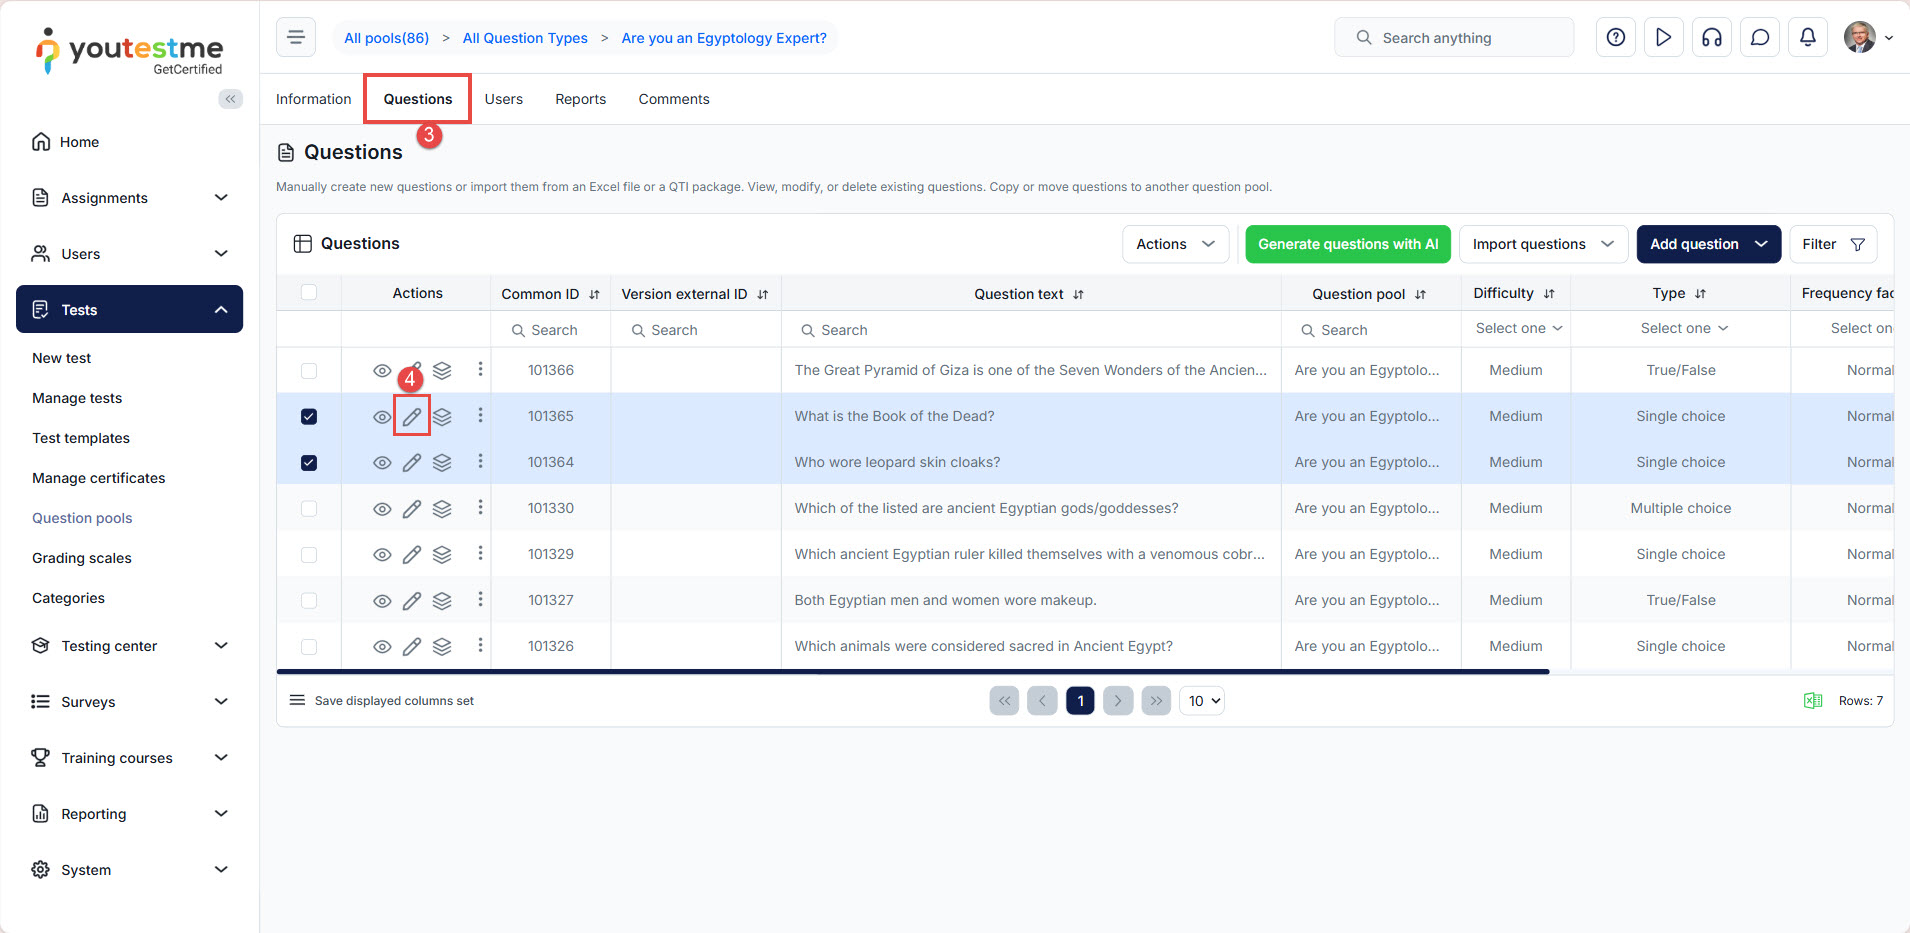Uncheck the checkbox for question 101364

tap(309, 463)
